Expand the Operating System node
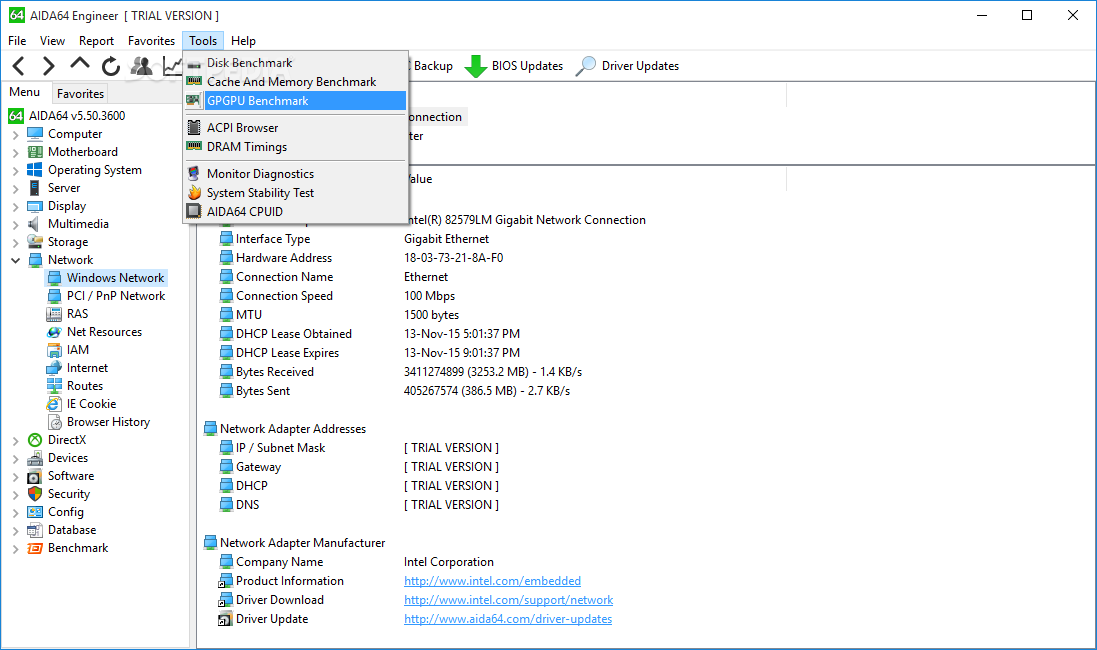This screenshot has width=1097, height=650. click(15, 171)
